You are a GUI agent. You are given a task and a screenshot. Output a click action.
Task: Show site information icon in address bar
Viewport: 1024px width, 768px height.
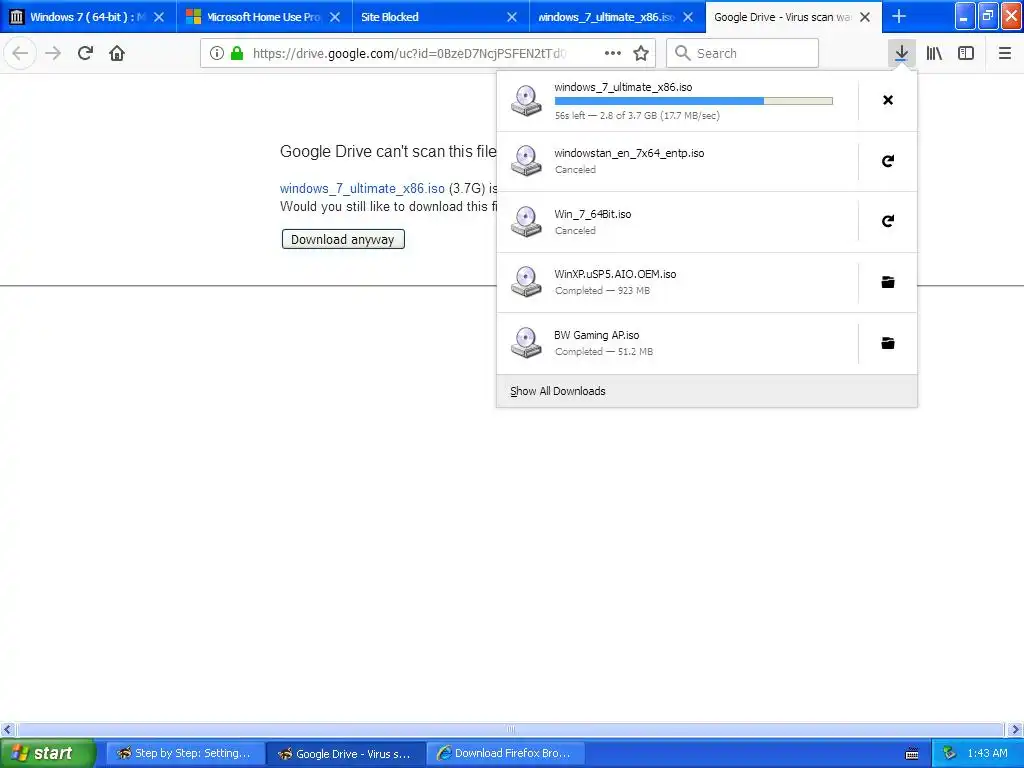click(217, 53)
